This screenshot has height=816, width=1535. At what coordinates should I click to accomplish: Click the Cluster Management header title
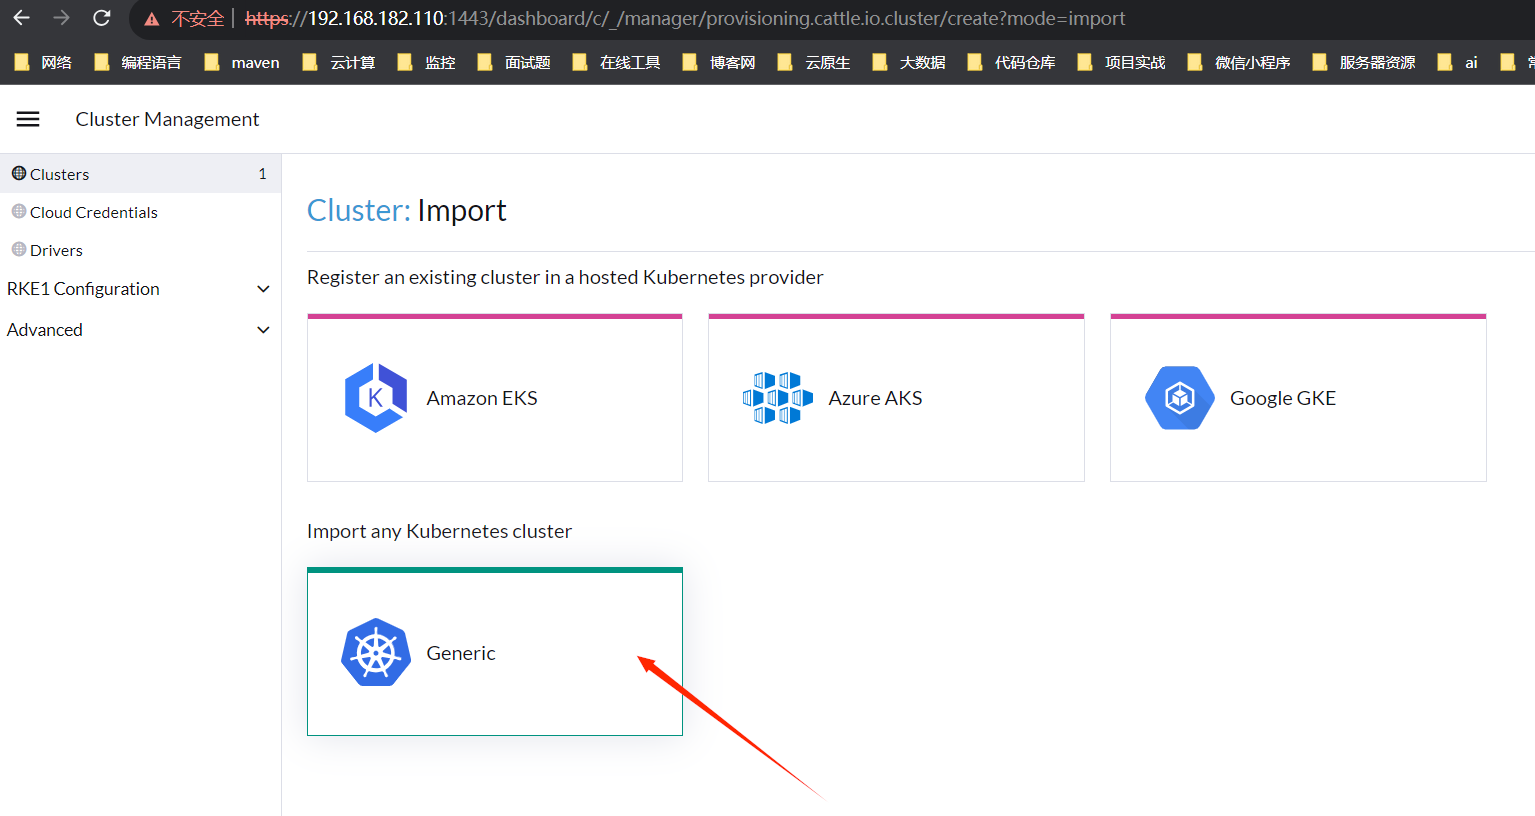click(x=167, y=119)
